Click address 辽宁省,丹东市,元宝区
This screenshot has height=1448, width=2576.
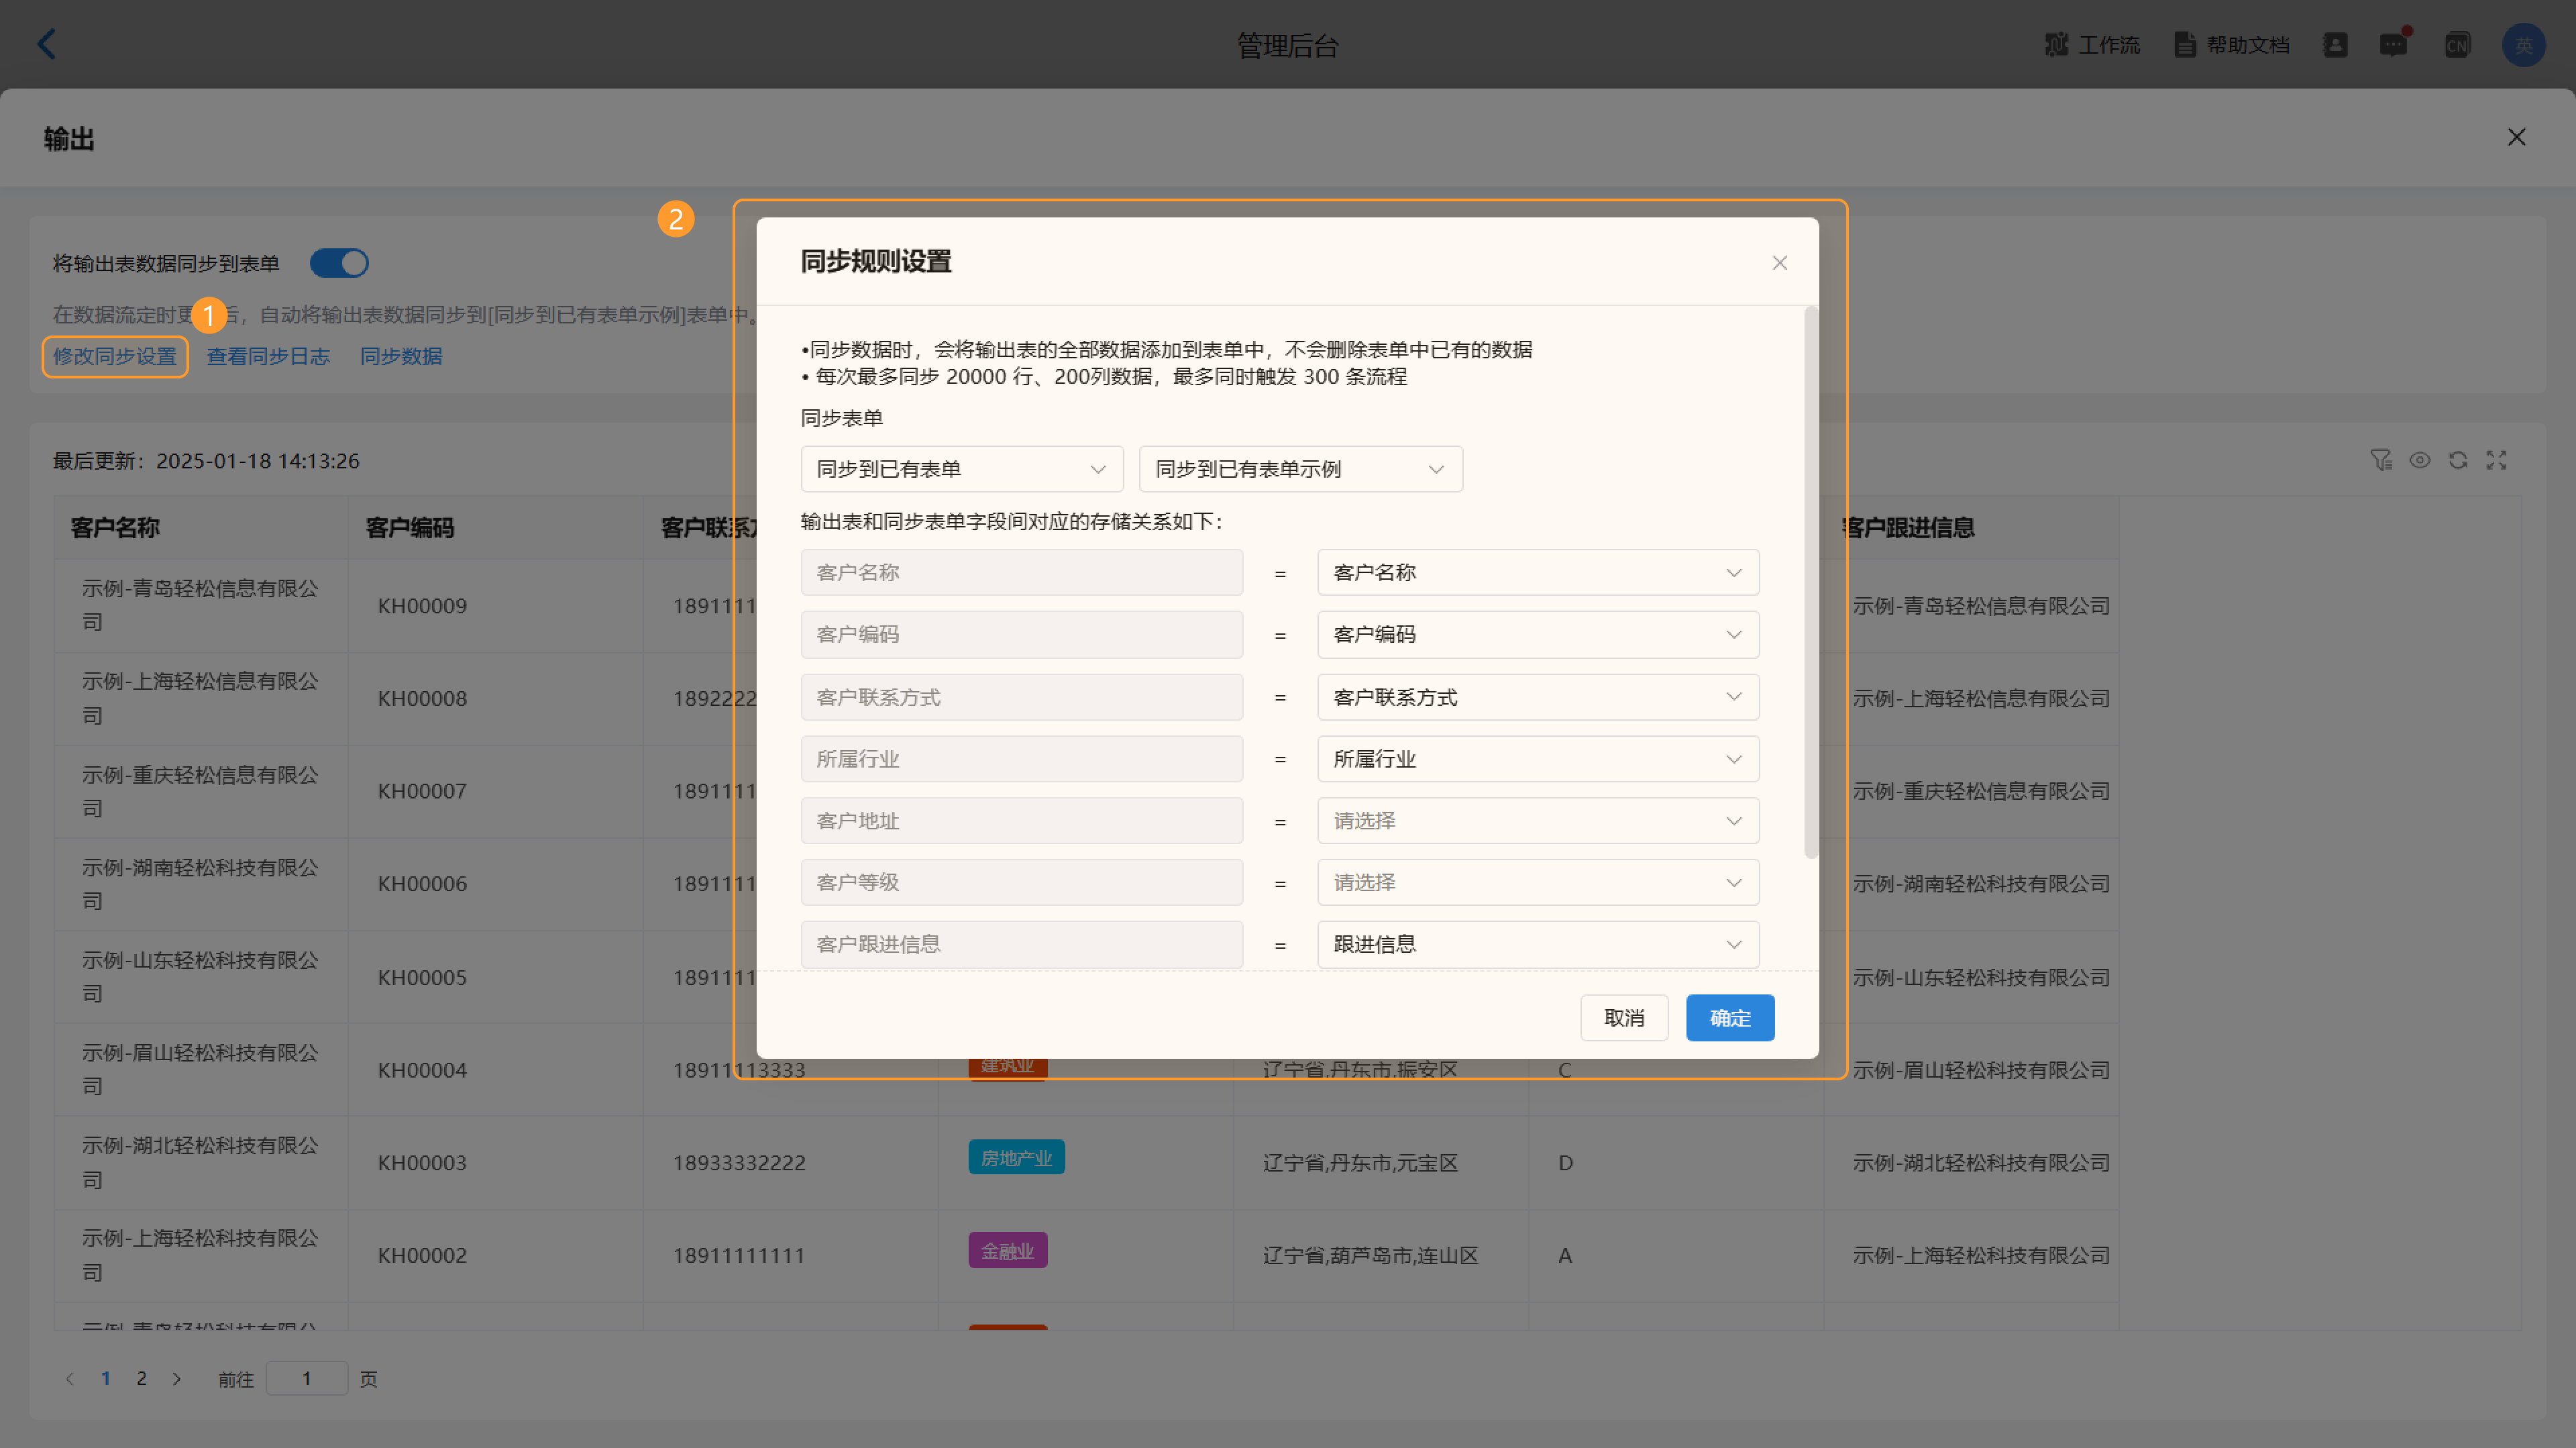coord(1360,1163)
